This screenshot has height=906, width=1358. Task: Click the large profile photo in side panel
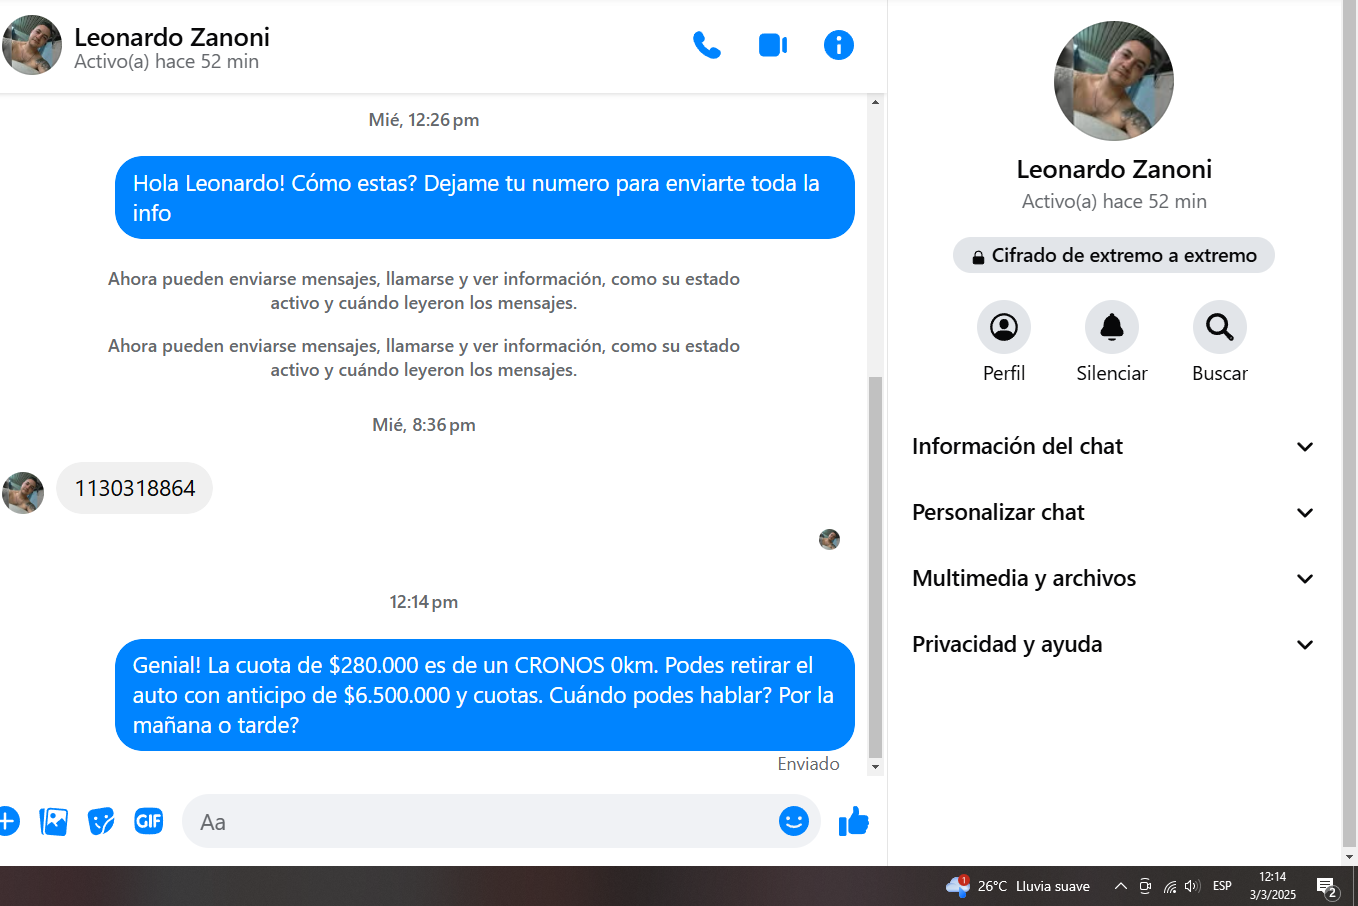pos(1114,81)
